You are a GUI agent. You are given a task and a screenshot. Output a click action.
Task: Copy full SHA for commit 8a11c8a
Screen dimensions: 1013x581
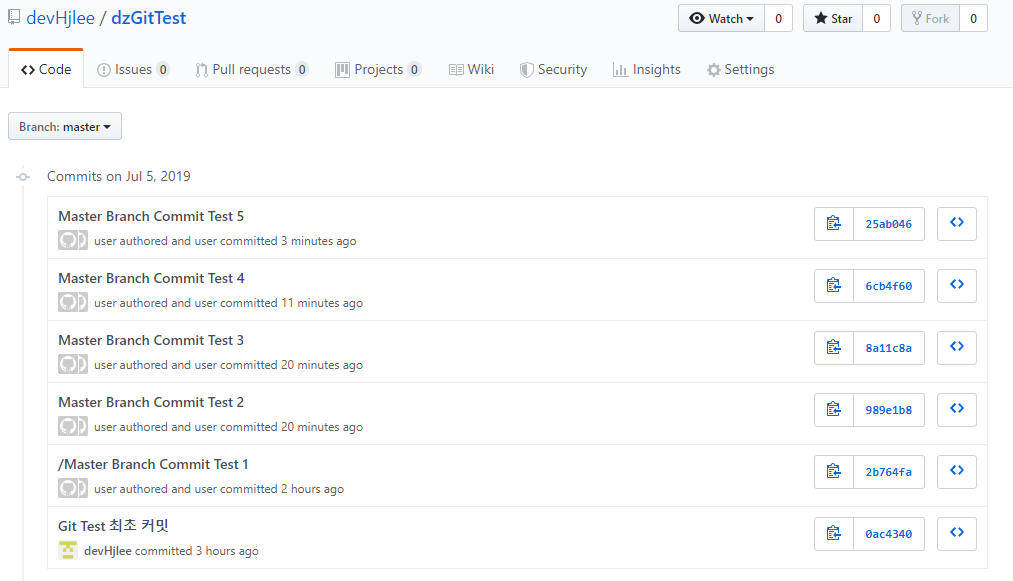click(834, 348)
